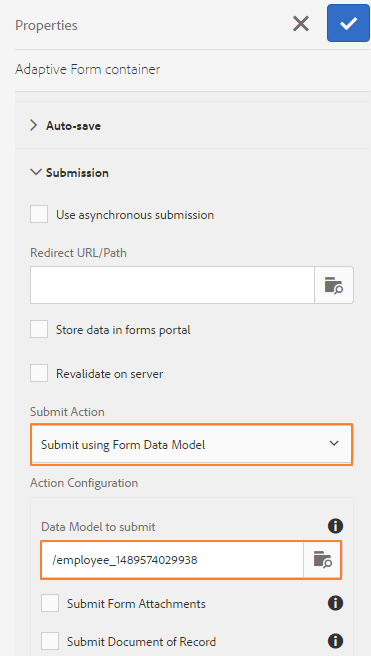Show info for Data Model to submit
Viewport: 371px width, 656px height.
tap(335, 526)
